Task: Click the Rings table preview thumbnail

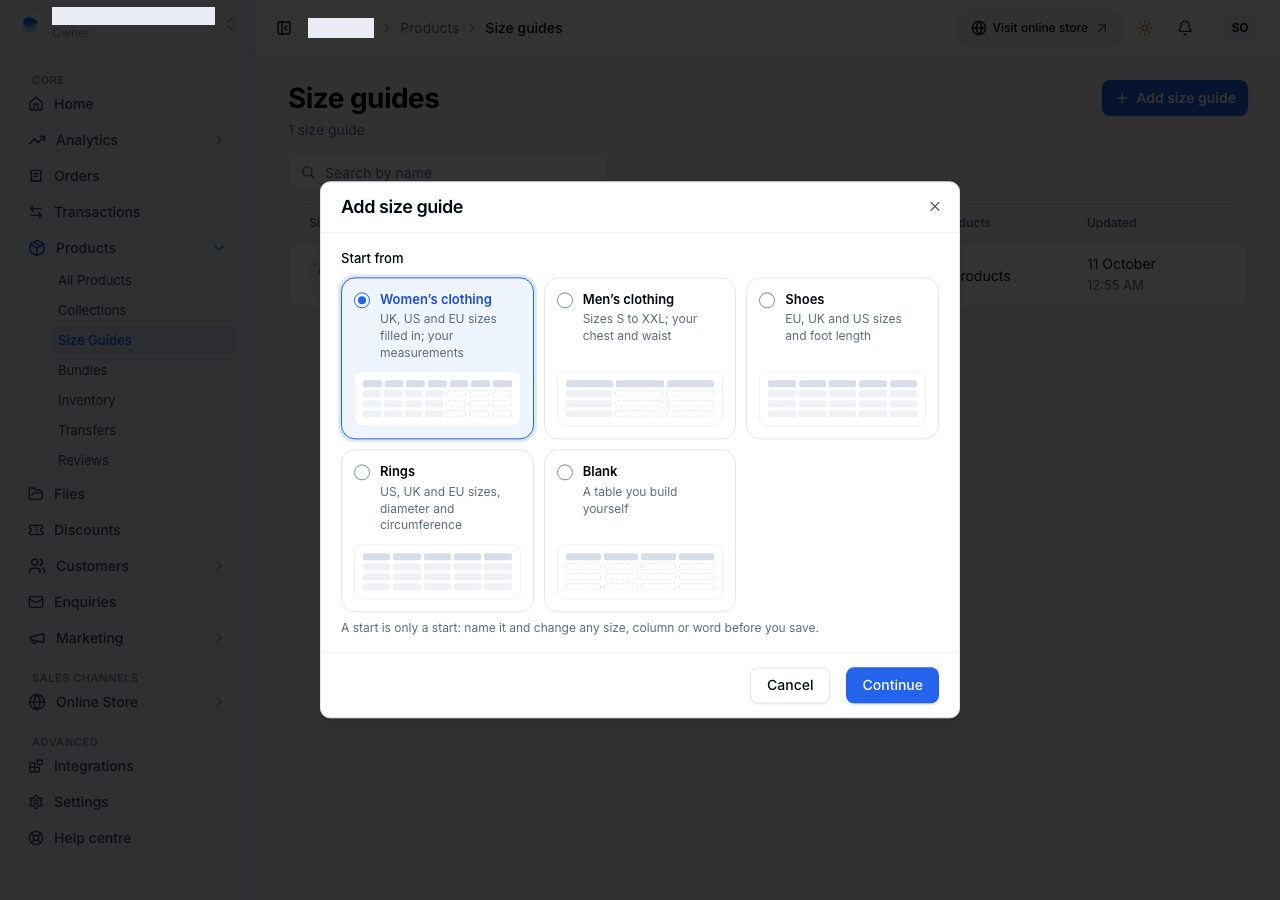Action: click(x=437, y=571)
